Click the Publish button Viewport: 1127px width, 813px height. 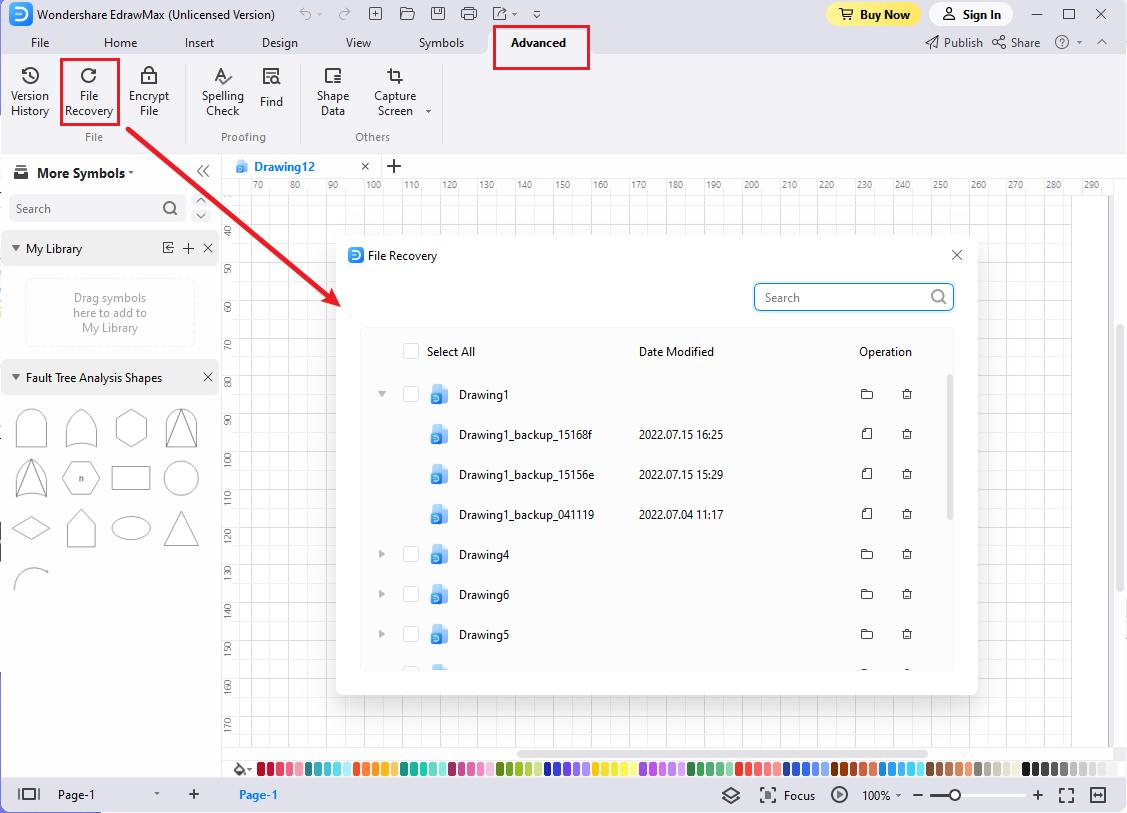tap(954, 42)
